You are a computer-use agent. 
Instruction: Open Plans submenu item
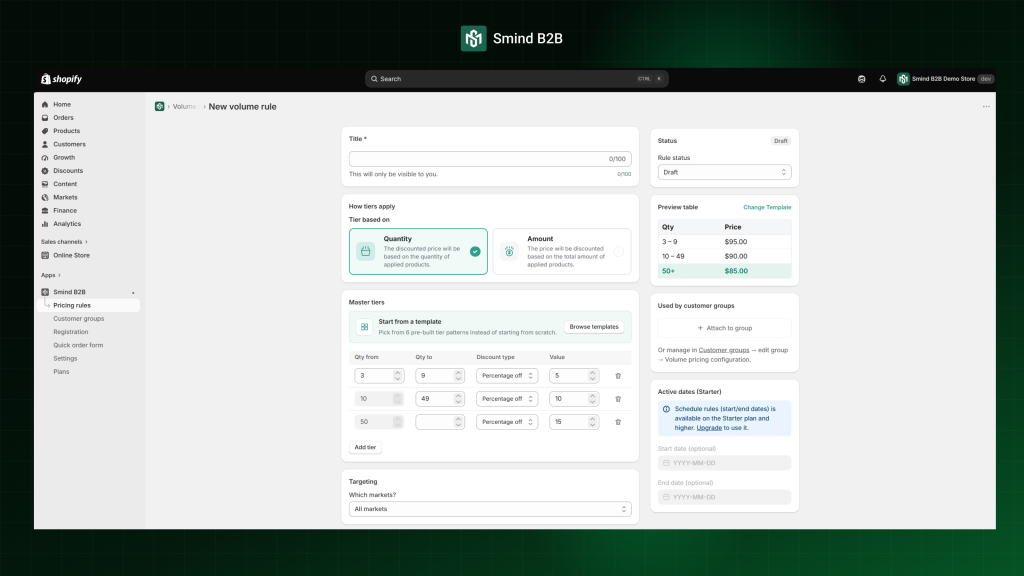pyautogui.click(x=61, y=372)
